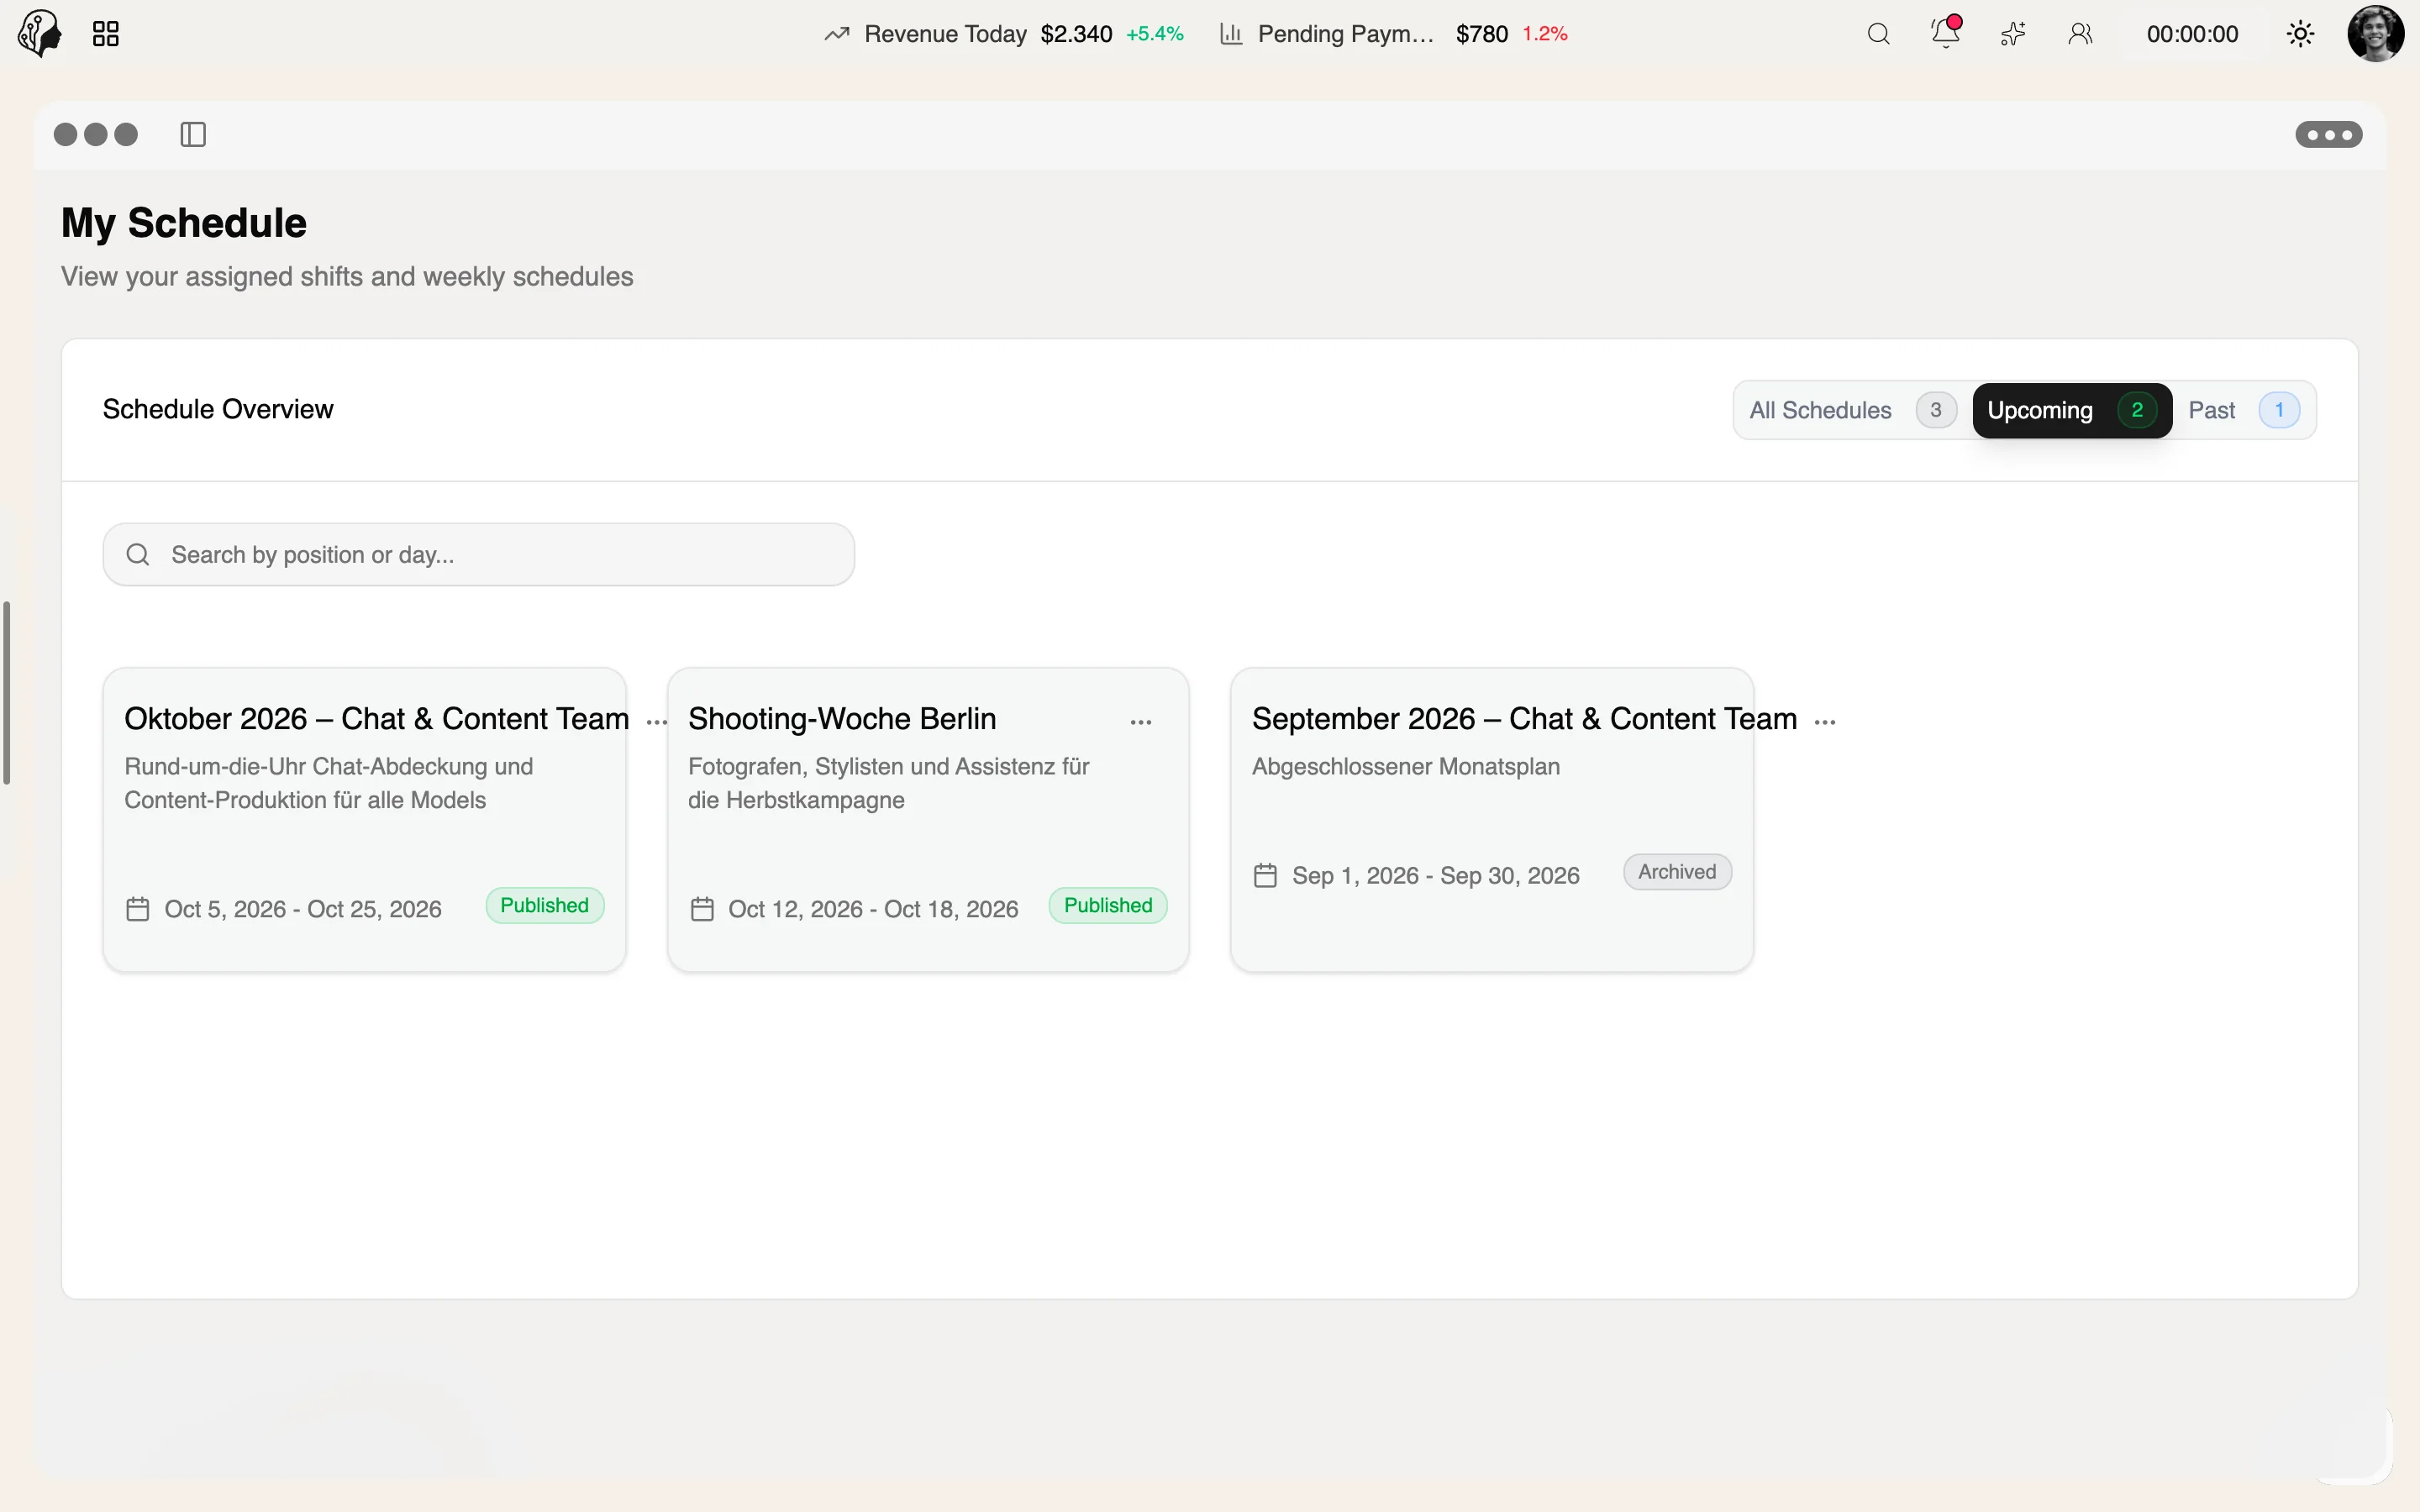Click the profile avatar photo
This screenshot has height=1512, width=2420.
pos(2376,34)
